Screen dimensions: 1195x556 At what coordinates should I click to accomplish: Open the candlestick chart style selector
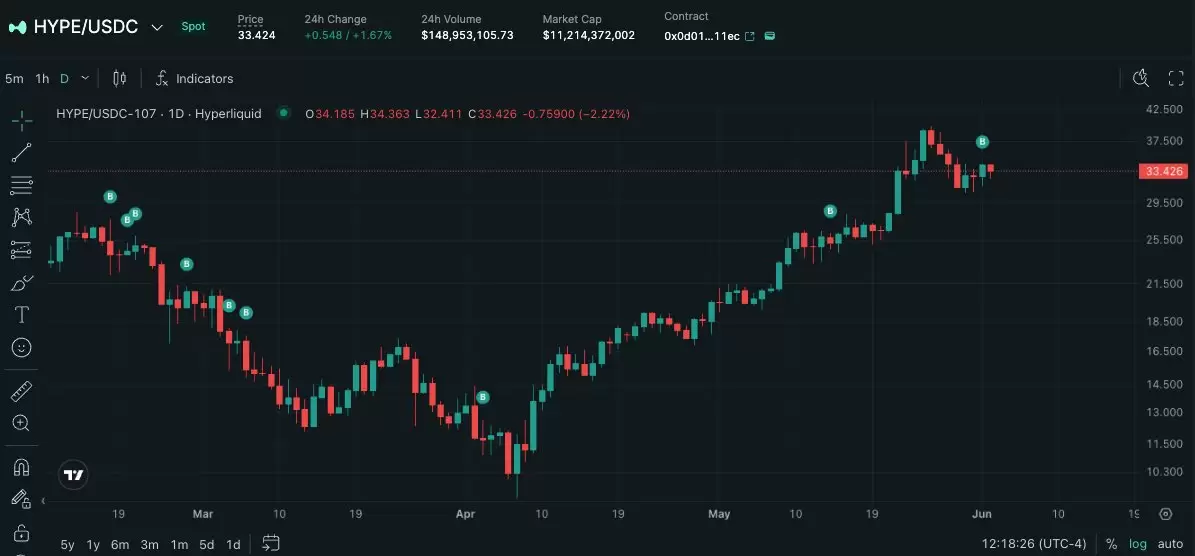coord(120,78)
